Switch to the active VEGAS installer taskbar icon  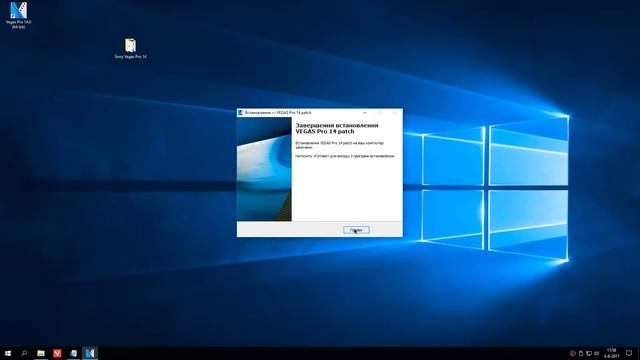pyautogui.click(x=90, y=353)
